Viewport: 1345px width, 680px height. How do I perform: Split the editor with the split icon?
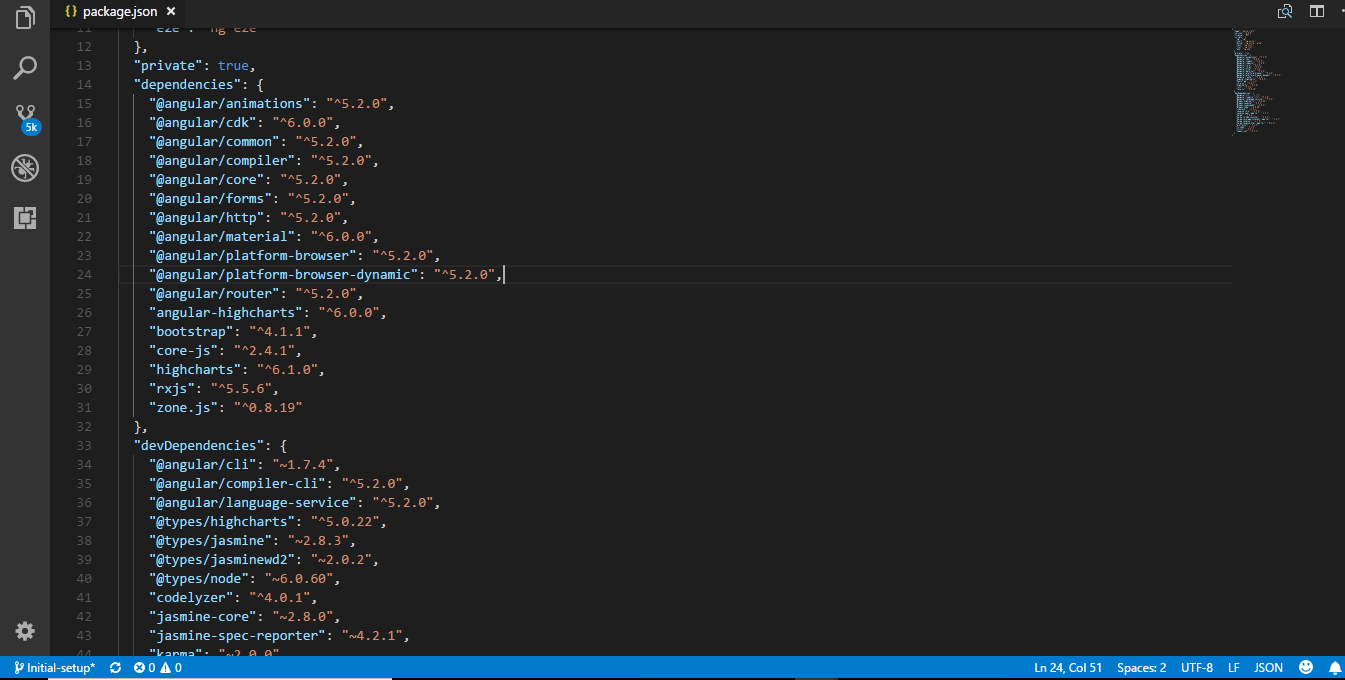pyautogui.click(x=1317, y=11)
